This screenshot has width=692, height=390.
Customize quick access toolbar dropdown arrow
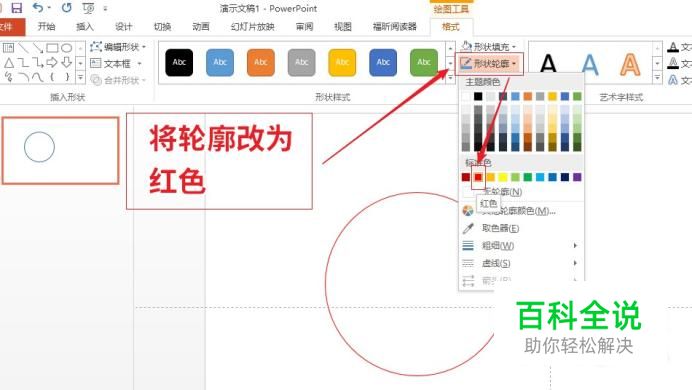(x=105, y=8)
